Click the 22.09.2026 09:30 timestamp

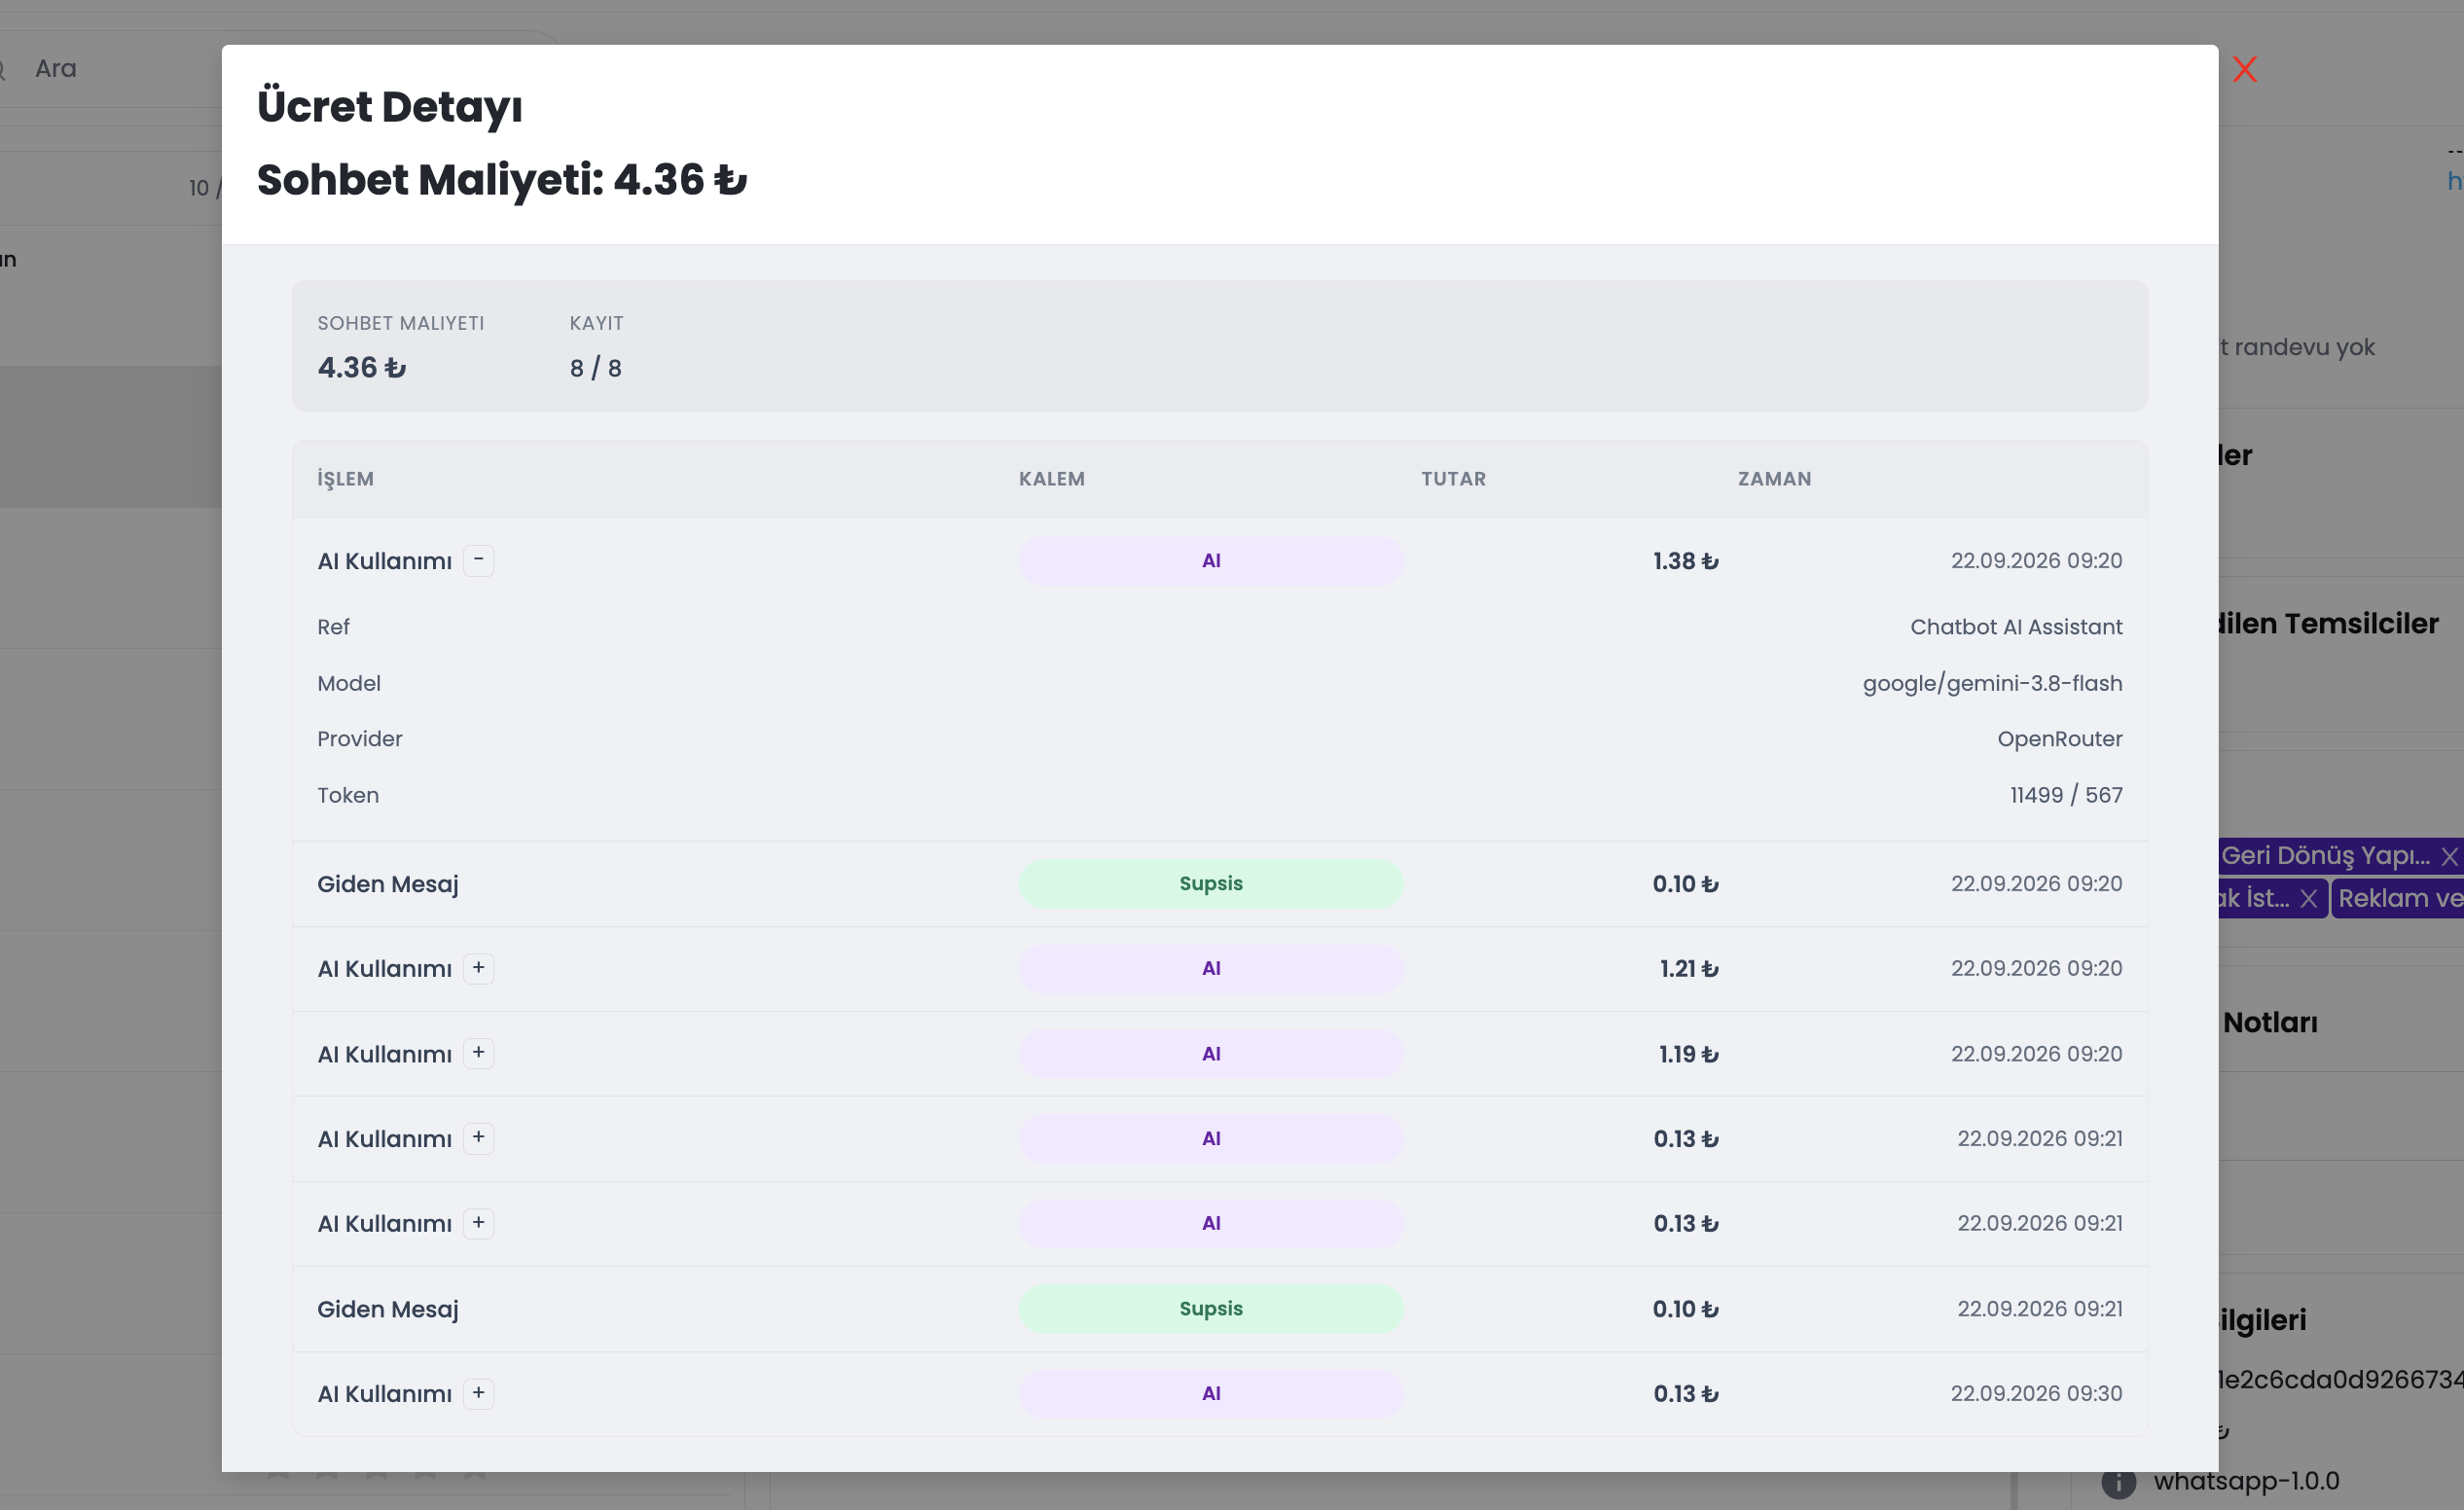click(2036, 1393)
